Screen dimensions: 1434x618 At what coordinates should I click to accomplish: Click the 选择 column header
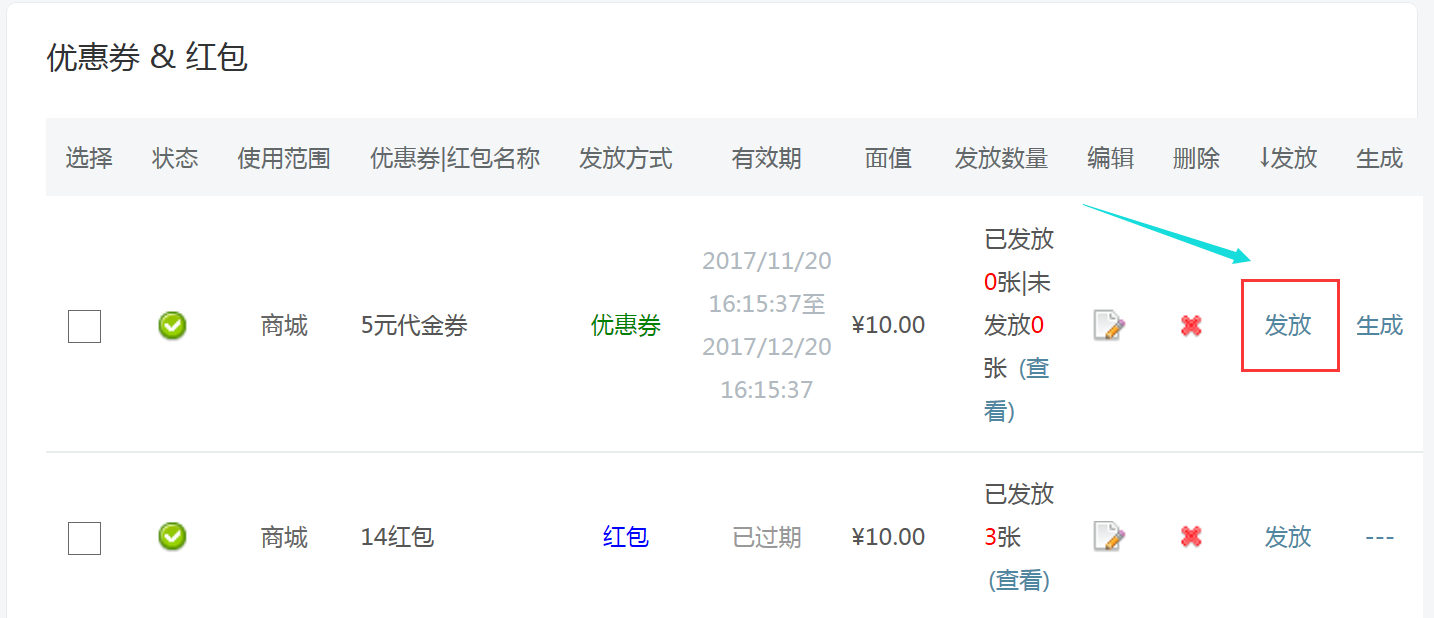point(89,158)
